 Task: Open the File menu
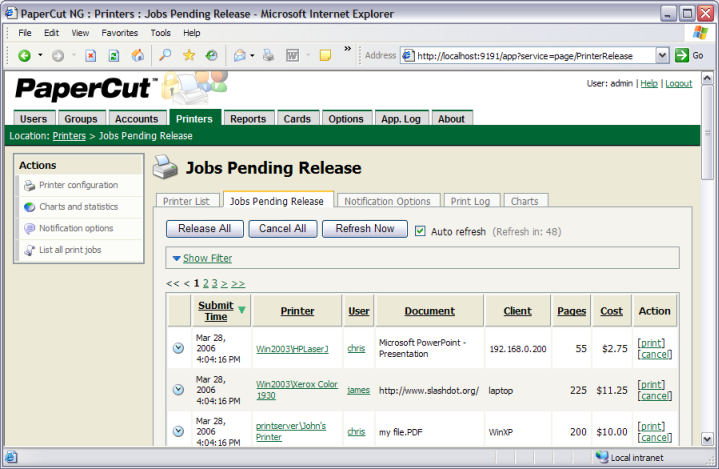tap(25, 33)
